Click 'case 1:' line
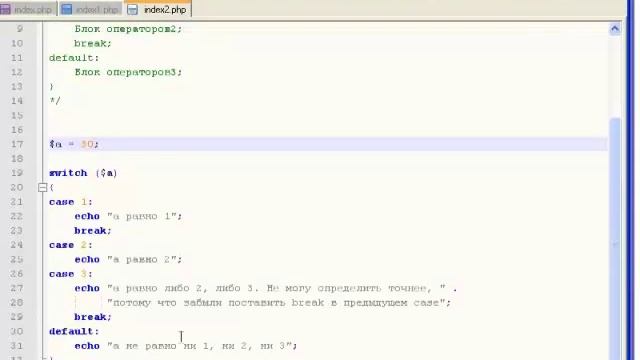The image size is (640, 360). (71, 202)
